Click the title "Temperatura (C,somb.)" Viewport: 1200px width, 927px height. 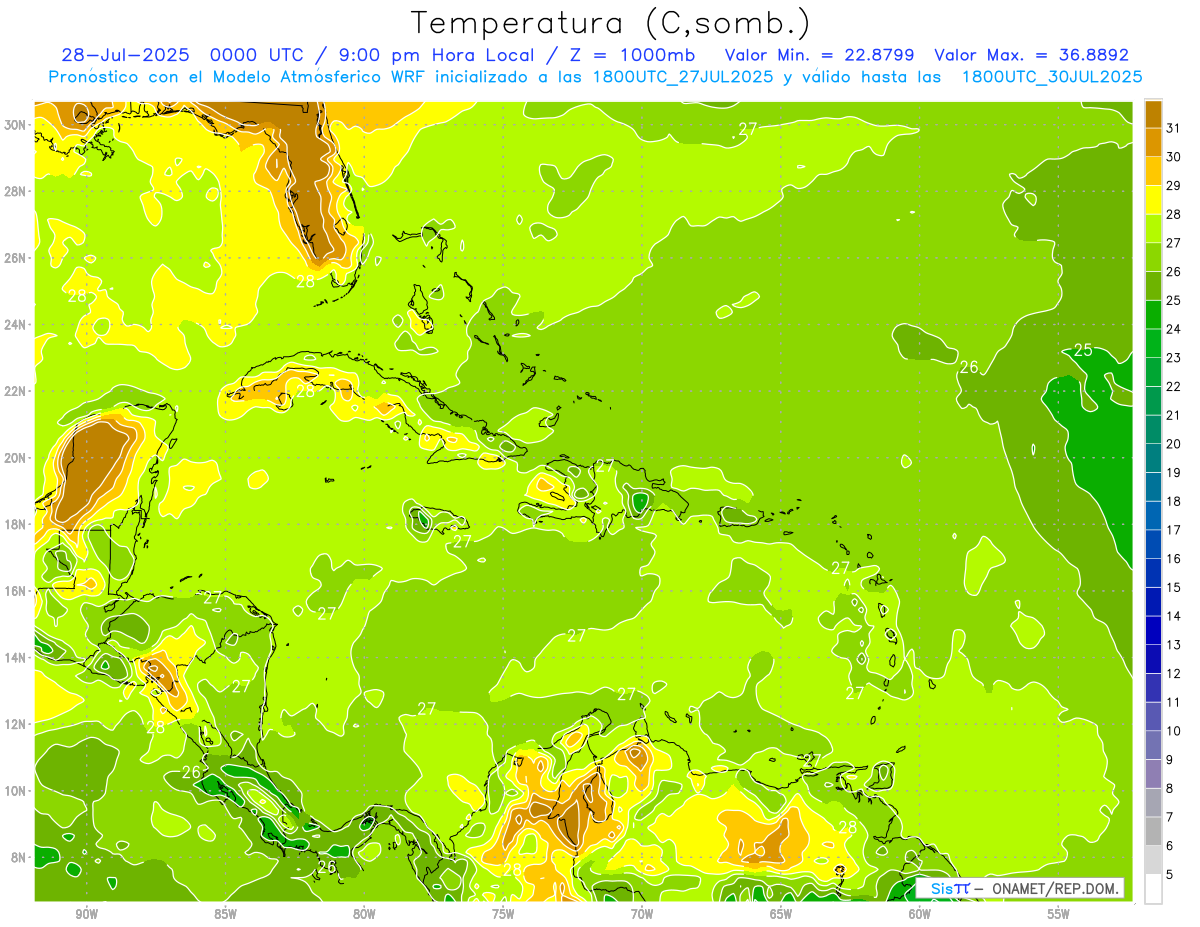click(611, 23)
